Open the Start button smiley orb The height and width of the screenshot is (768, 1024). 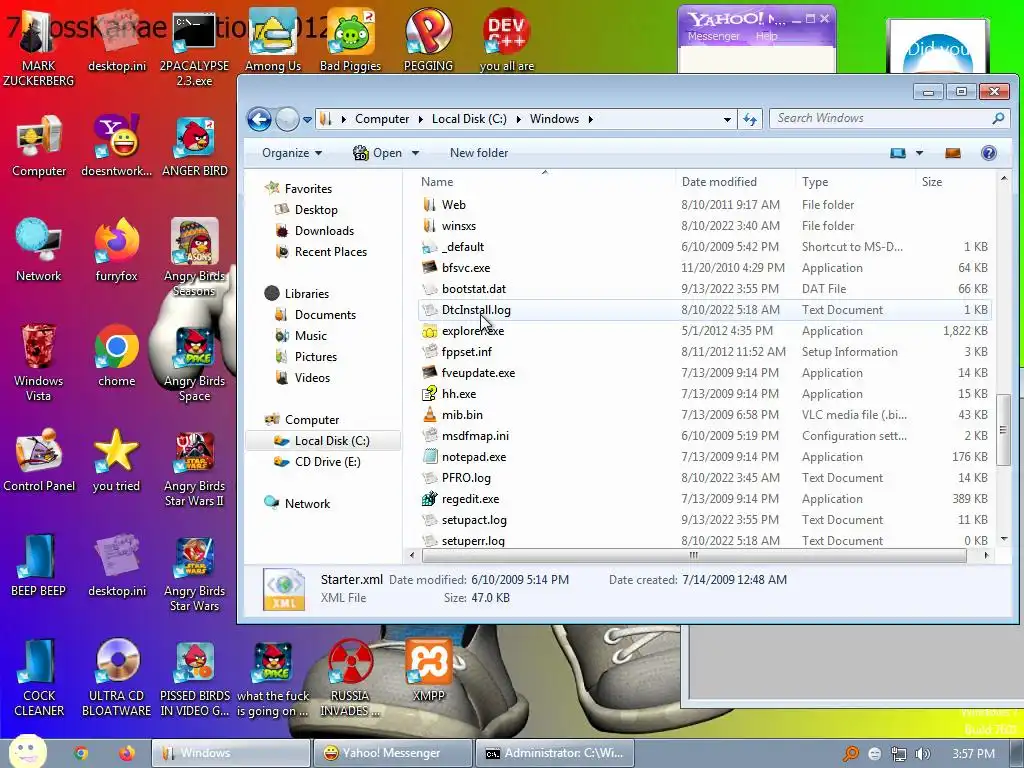[x=26, y=751]
